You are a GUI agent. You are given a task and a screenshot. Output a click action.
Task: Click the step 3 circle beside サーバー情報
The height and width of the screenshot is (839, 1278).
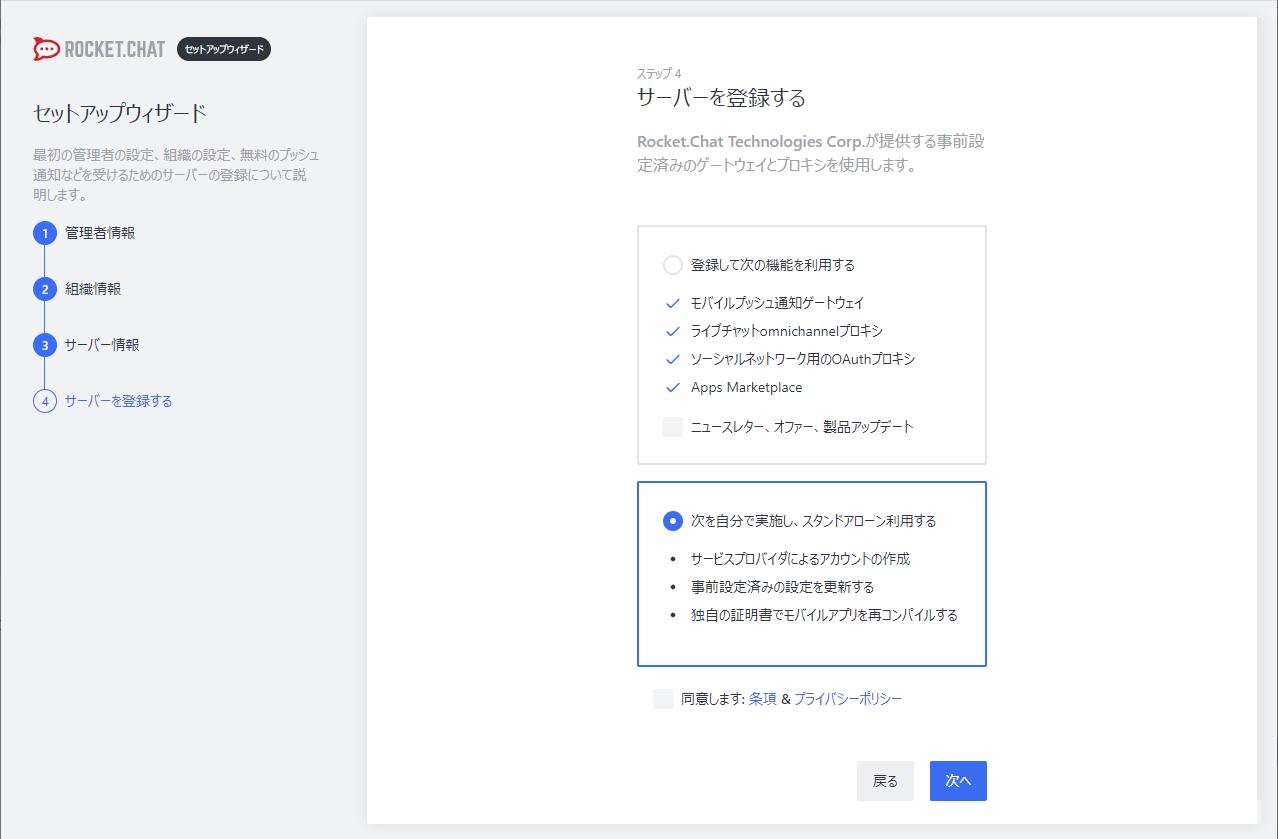pos(44,345)
